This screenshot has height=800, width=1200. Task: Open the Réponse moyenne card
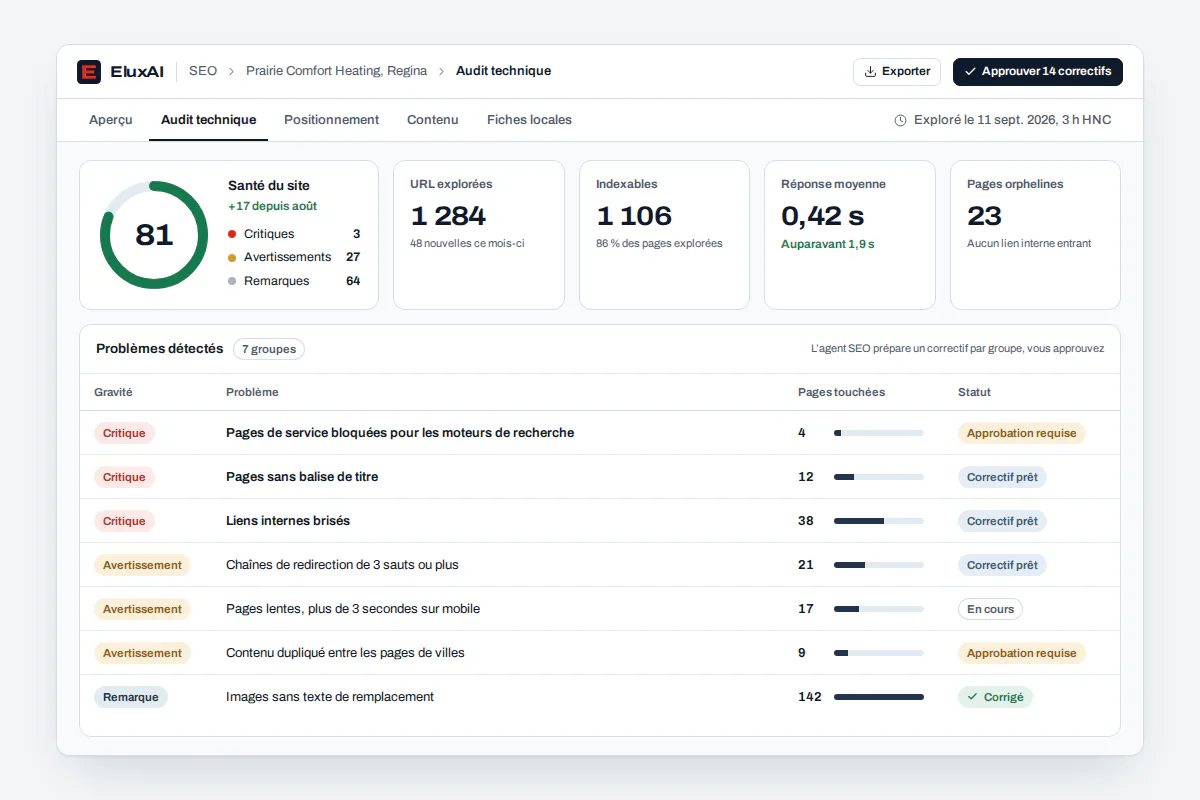pos(850,235)
